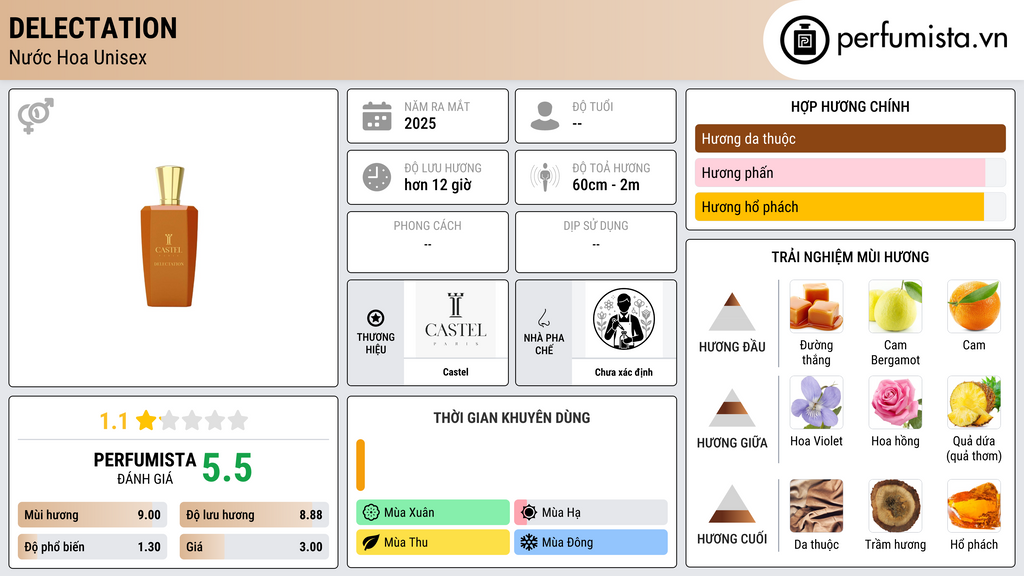Click the perfumer illustration image
Screen dimensions: 1024x576
click(624, 319)
